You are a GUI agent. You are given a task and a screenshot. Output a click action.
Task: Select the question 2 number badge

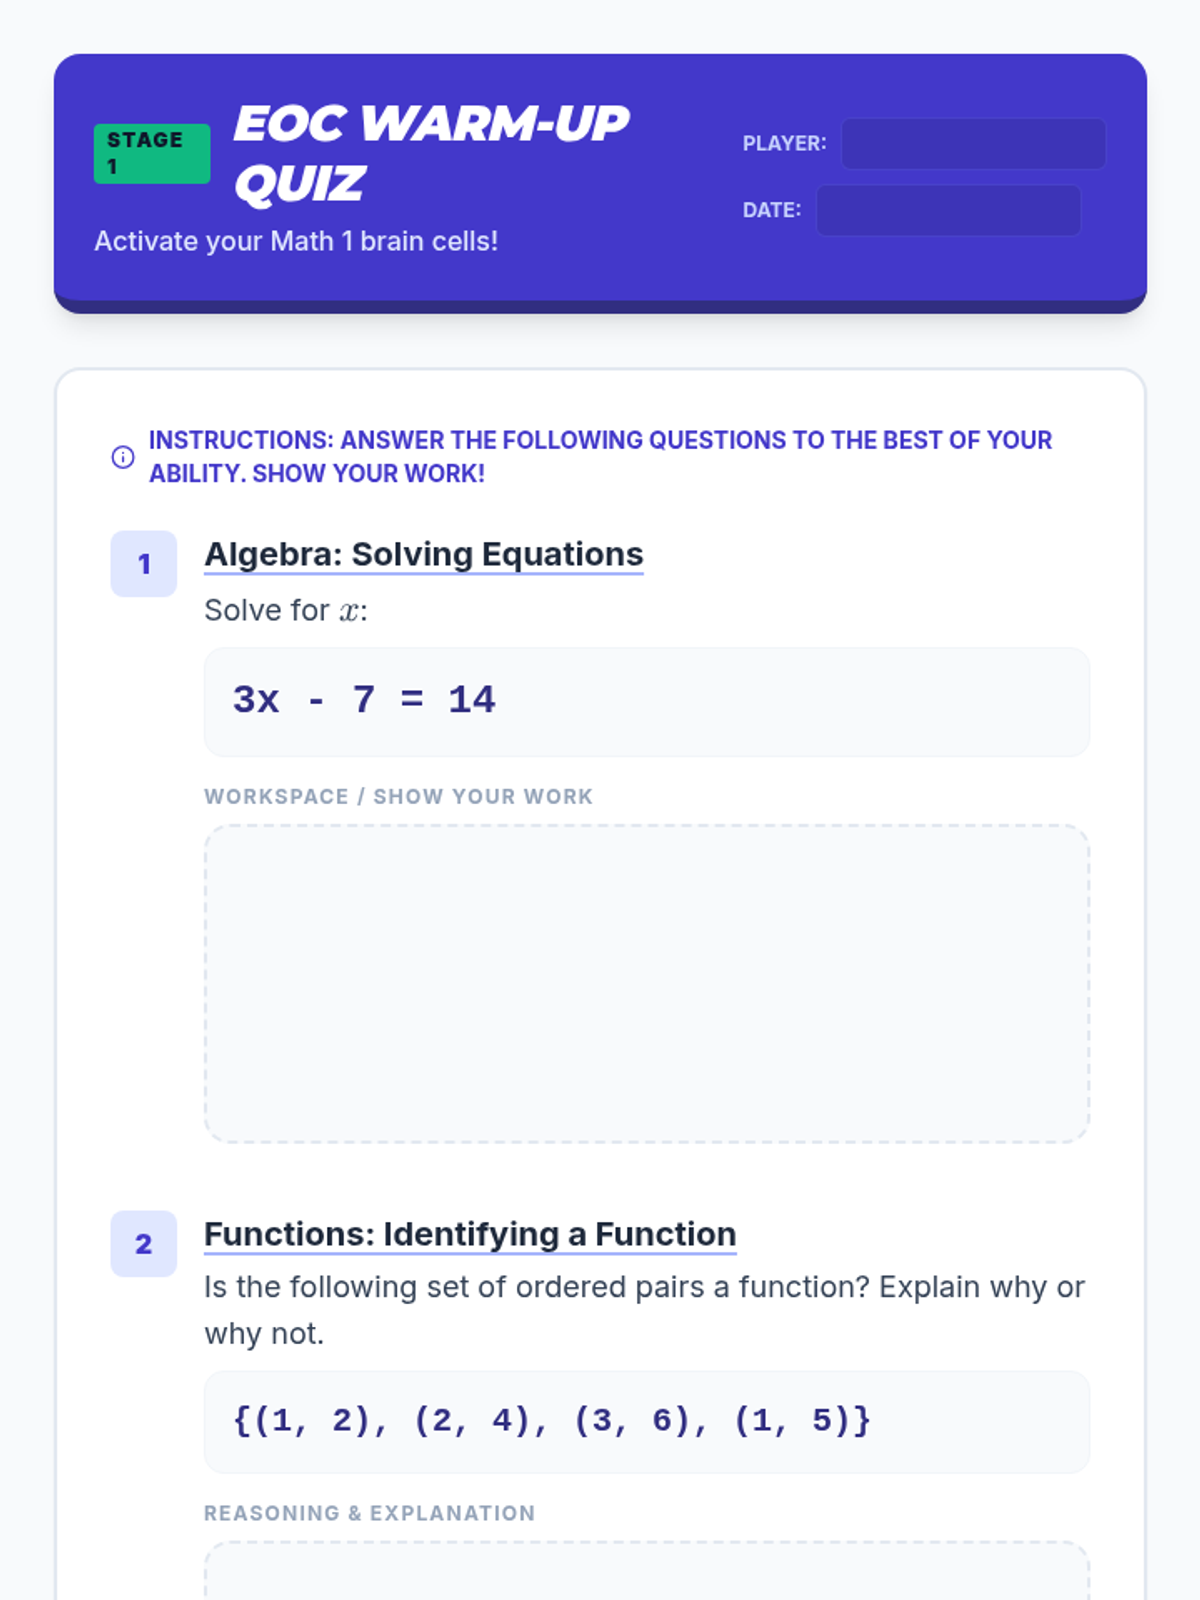144,1244
